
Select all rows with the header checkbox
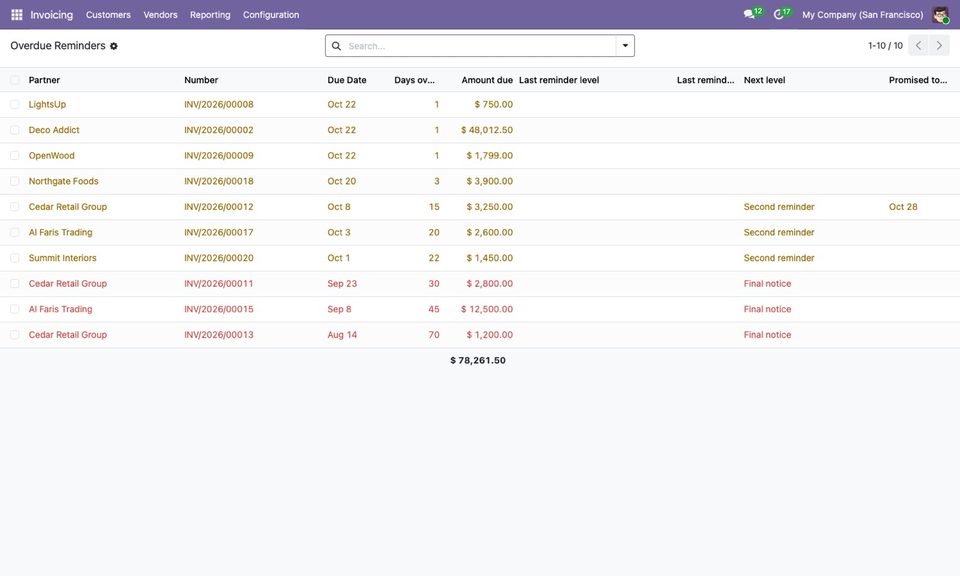point(15,80)
